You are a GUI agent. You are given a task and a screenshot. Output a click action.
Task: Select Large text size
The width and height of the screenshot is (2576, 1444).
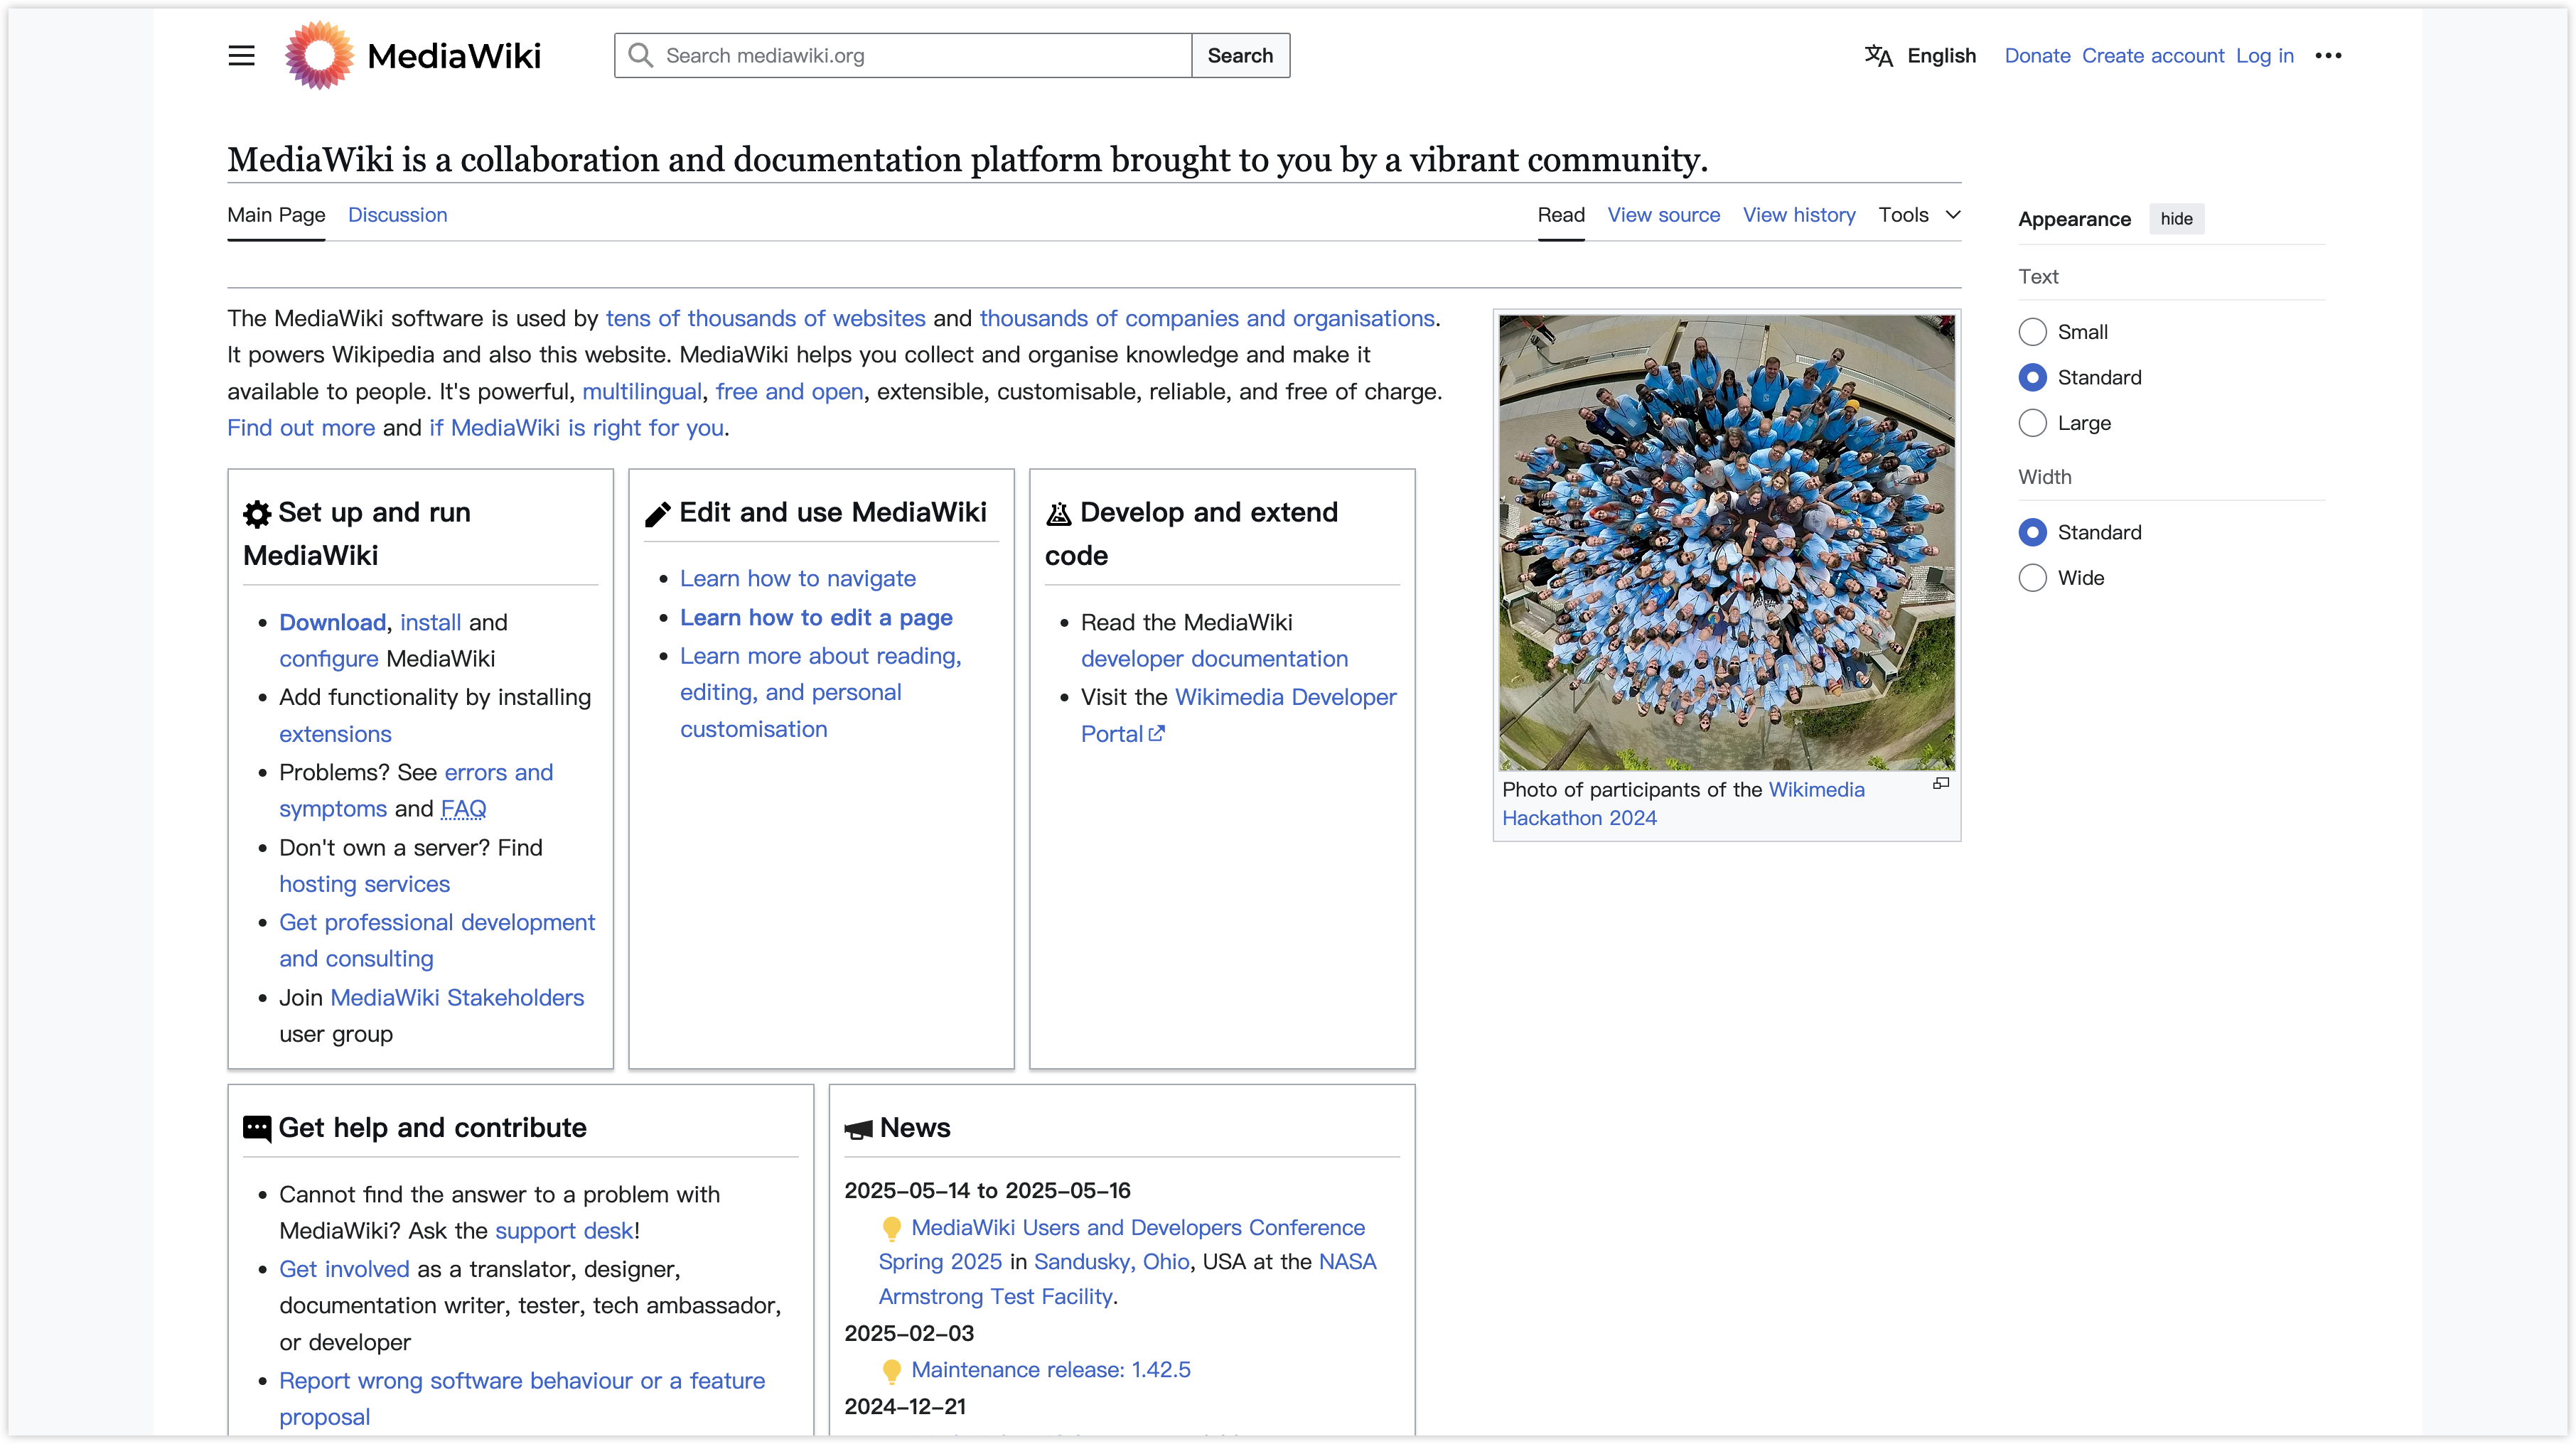click(2032, 423)
